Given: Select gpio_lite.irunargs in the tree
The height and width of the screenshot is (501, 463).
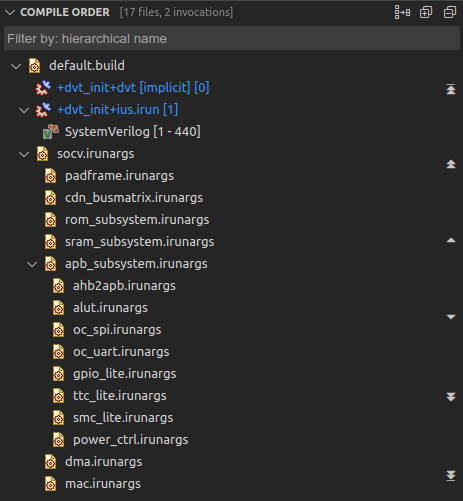Looking at the screenshot, I should tap(125, 374).
